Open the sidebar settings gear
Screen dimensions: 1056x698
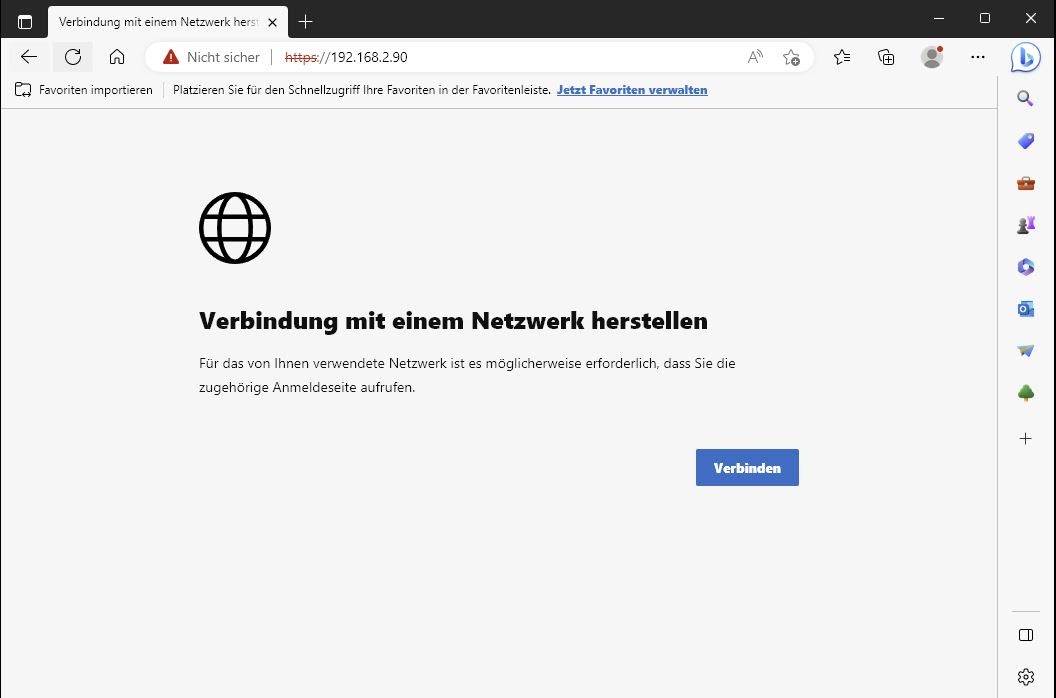click(1025, 676)
